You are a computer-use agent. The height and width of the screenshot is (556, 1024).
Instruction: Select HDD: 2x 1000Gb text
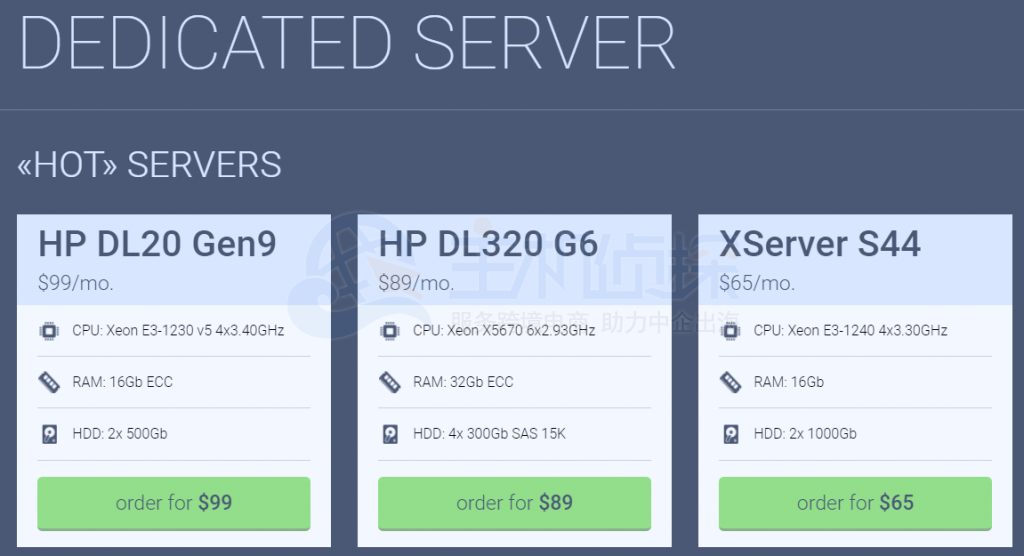tap(805, 434)
